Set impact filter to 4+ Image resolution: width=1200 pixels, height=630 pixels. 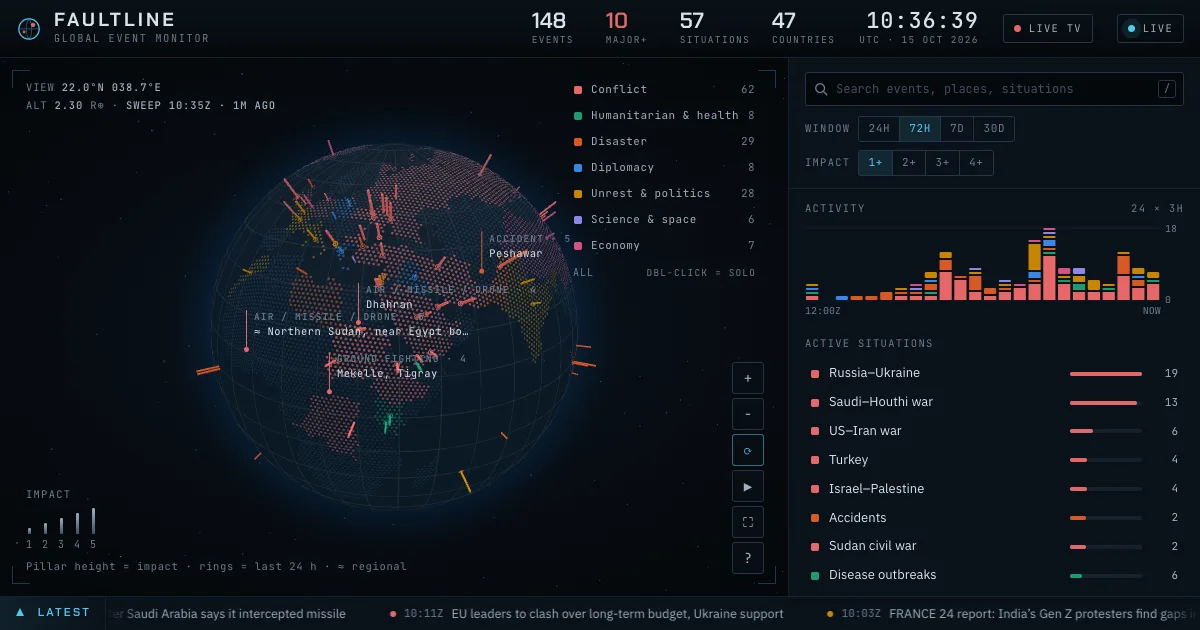(977, 162)
